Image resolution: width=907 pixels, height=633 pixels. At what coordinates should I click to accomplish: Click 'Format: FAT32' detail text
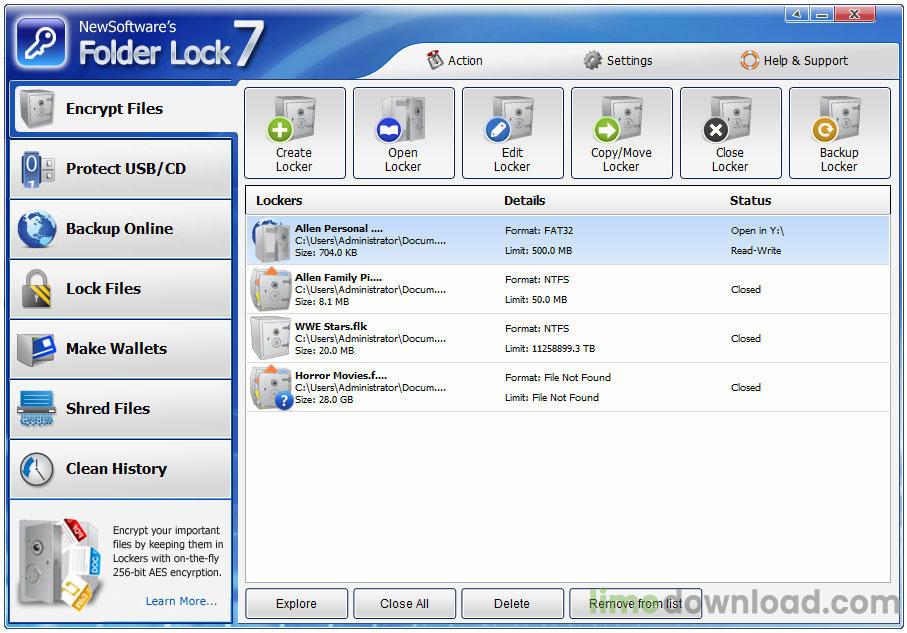pos(539,230)
